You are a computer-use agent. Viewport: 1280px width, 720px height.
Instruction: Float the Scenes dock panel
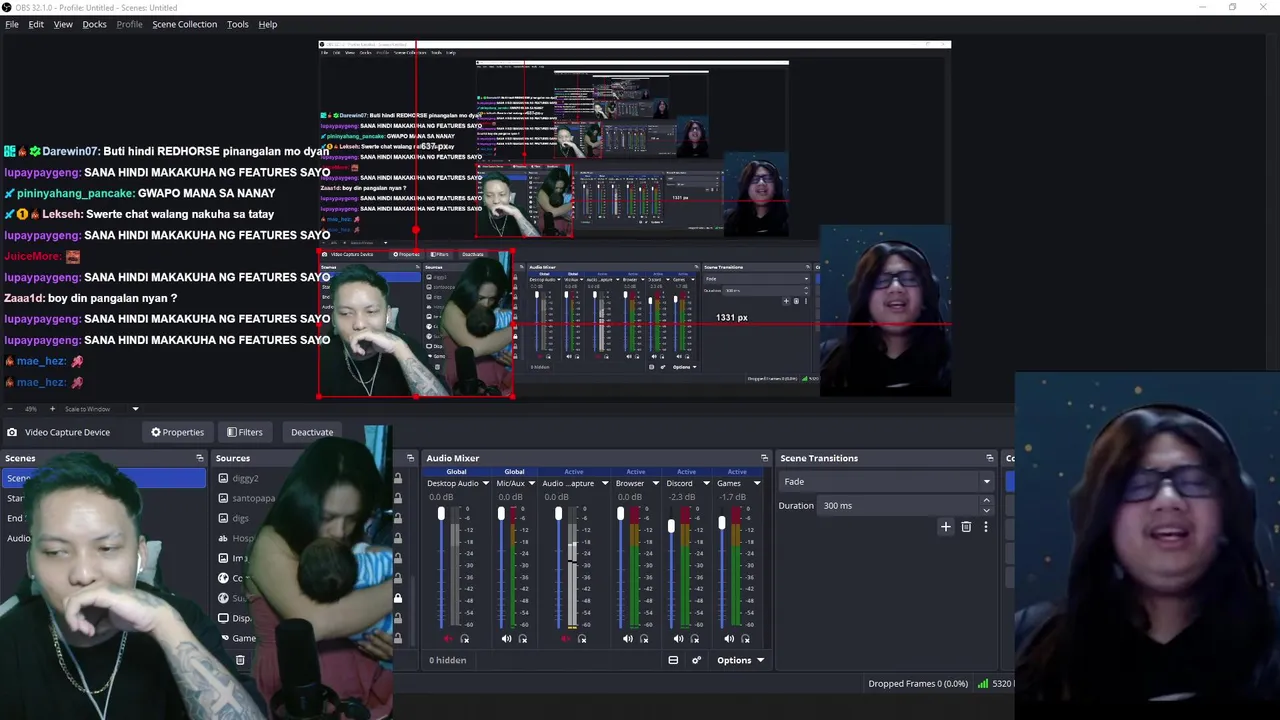[199, 458]
